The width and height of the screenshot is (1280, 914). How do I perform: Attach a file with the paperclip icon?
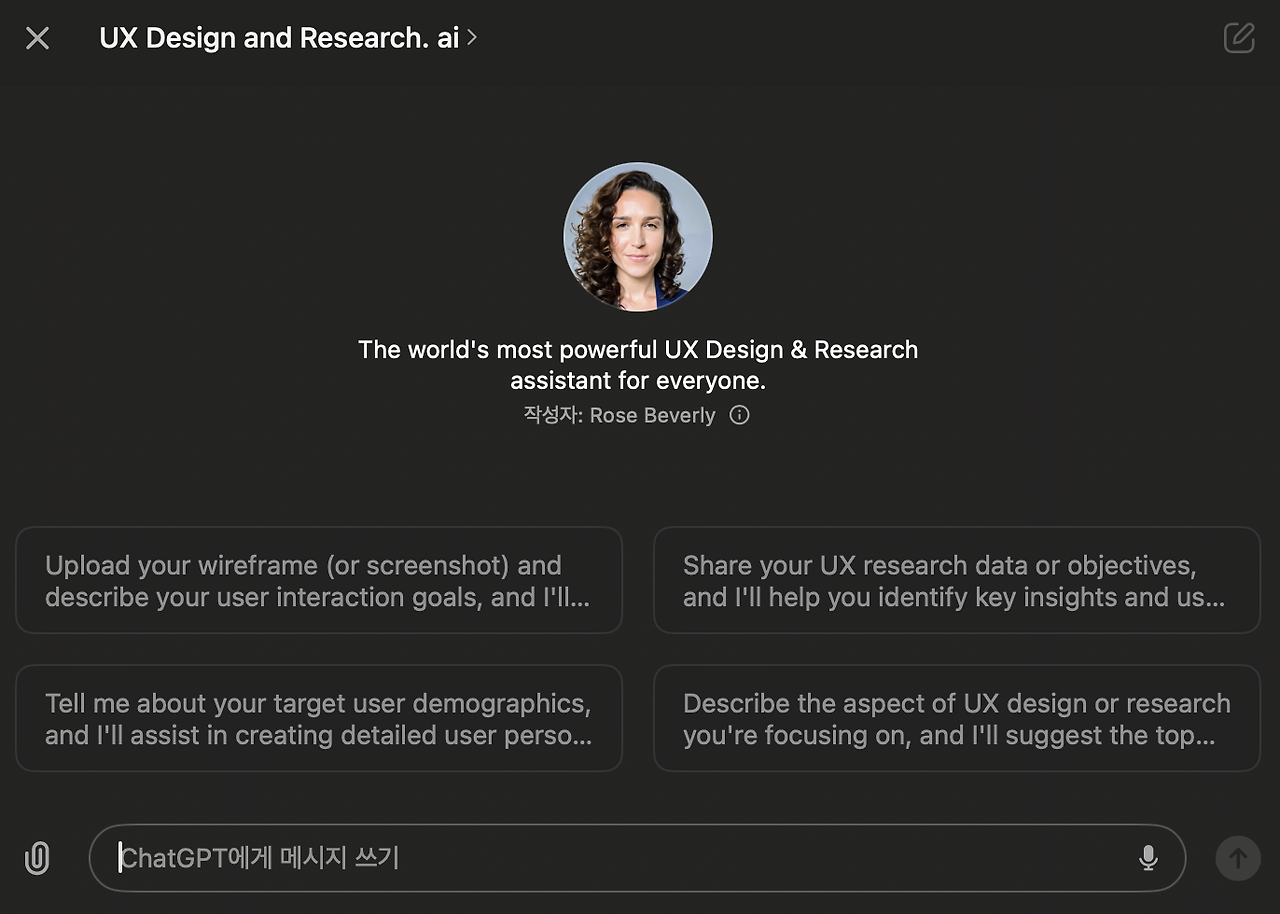(x=37, y=858)
